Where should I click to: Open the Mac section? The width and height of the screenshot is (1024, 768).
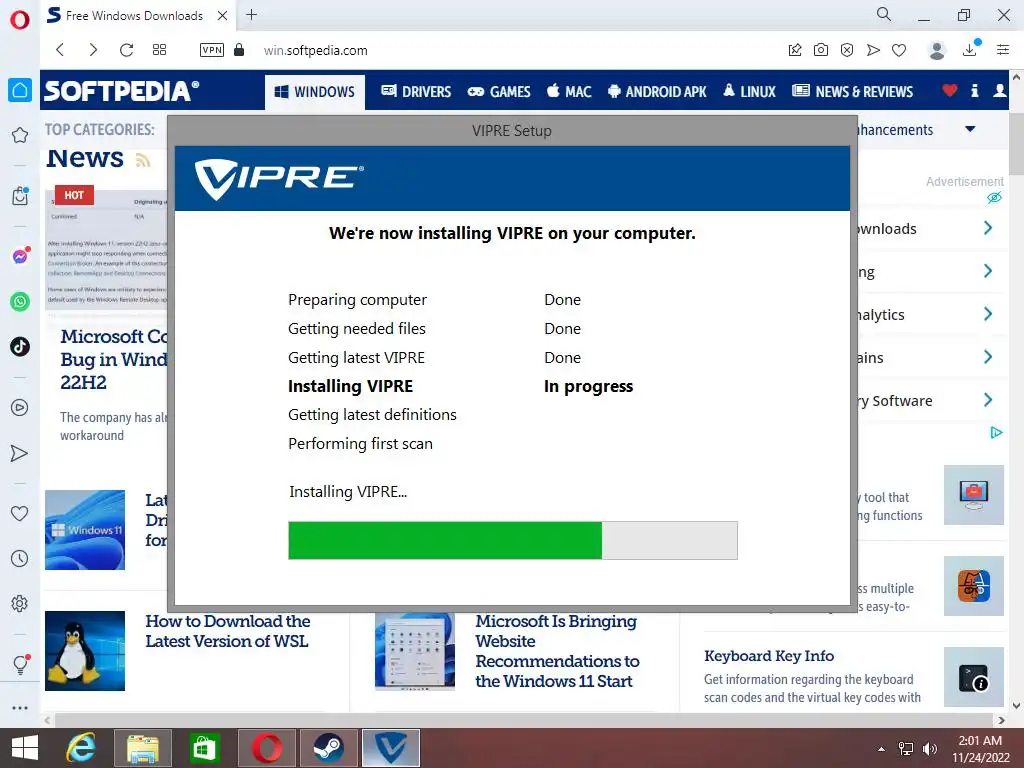pos(569,92)
